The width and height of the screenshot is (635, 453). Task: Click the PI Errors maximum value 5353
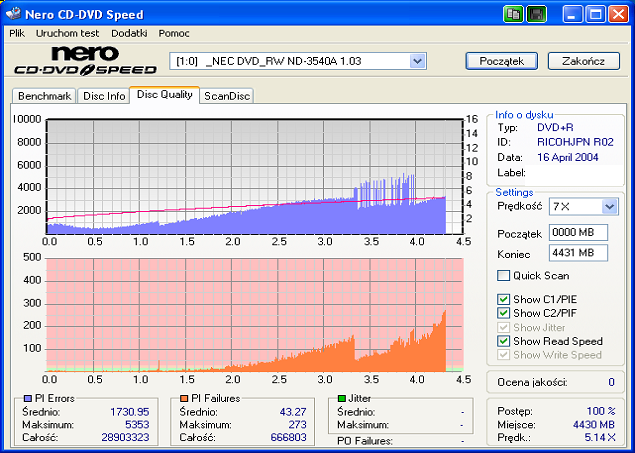137,425
